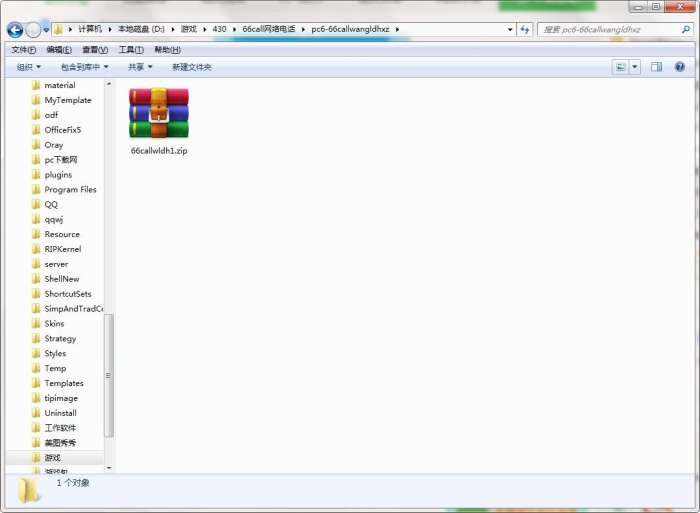This screenshot has height=513, width=700.
Task: Select the Resource folder
Action: (x=62, y=234)
